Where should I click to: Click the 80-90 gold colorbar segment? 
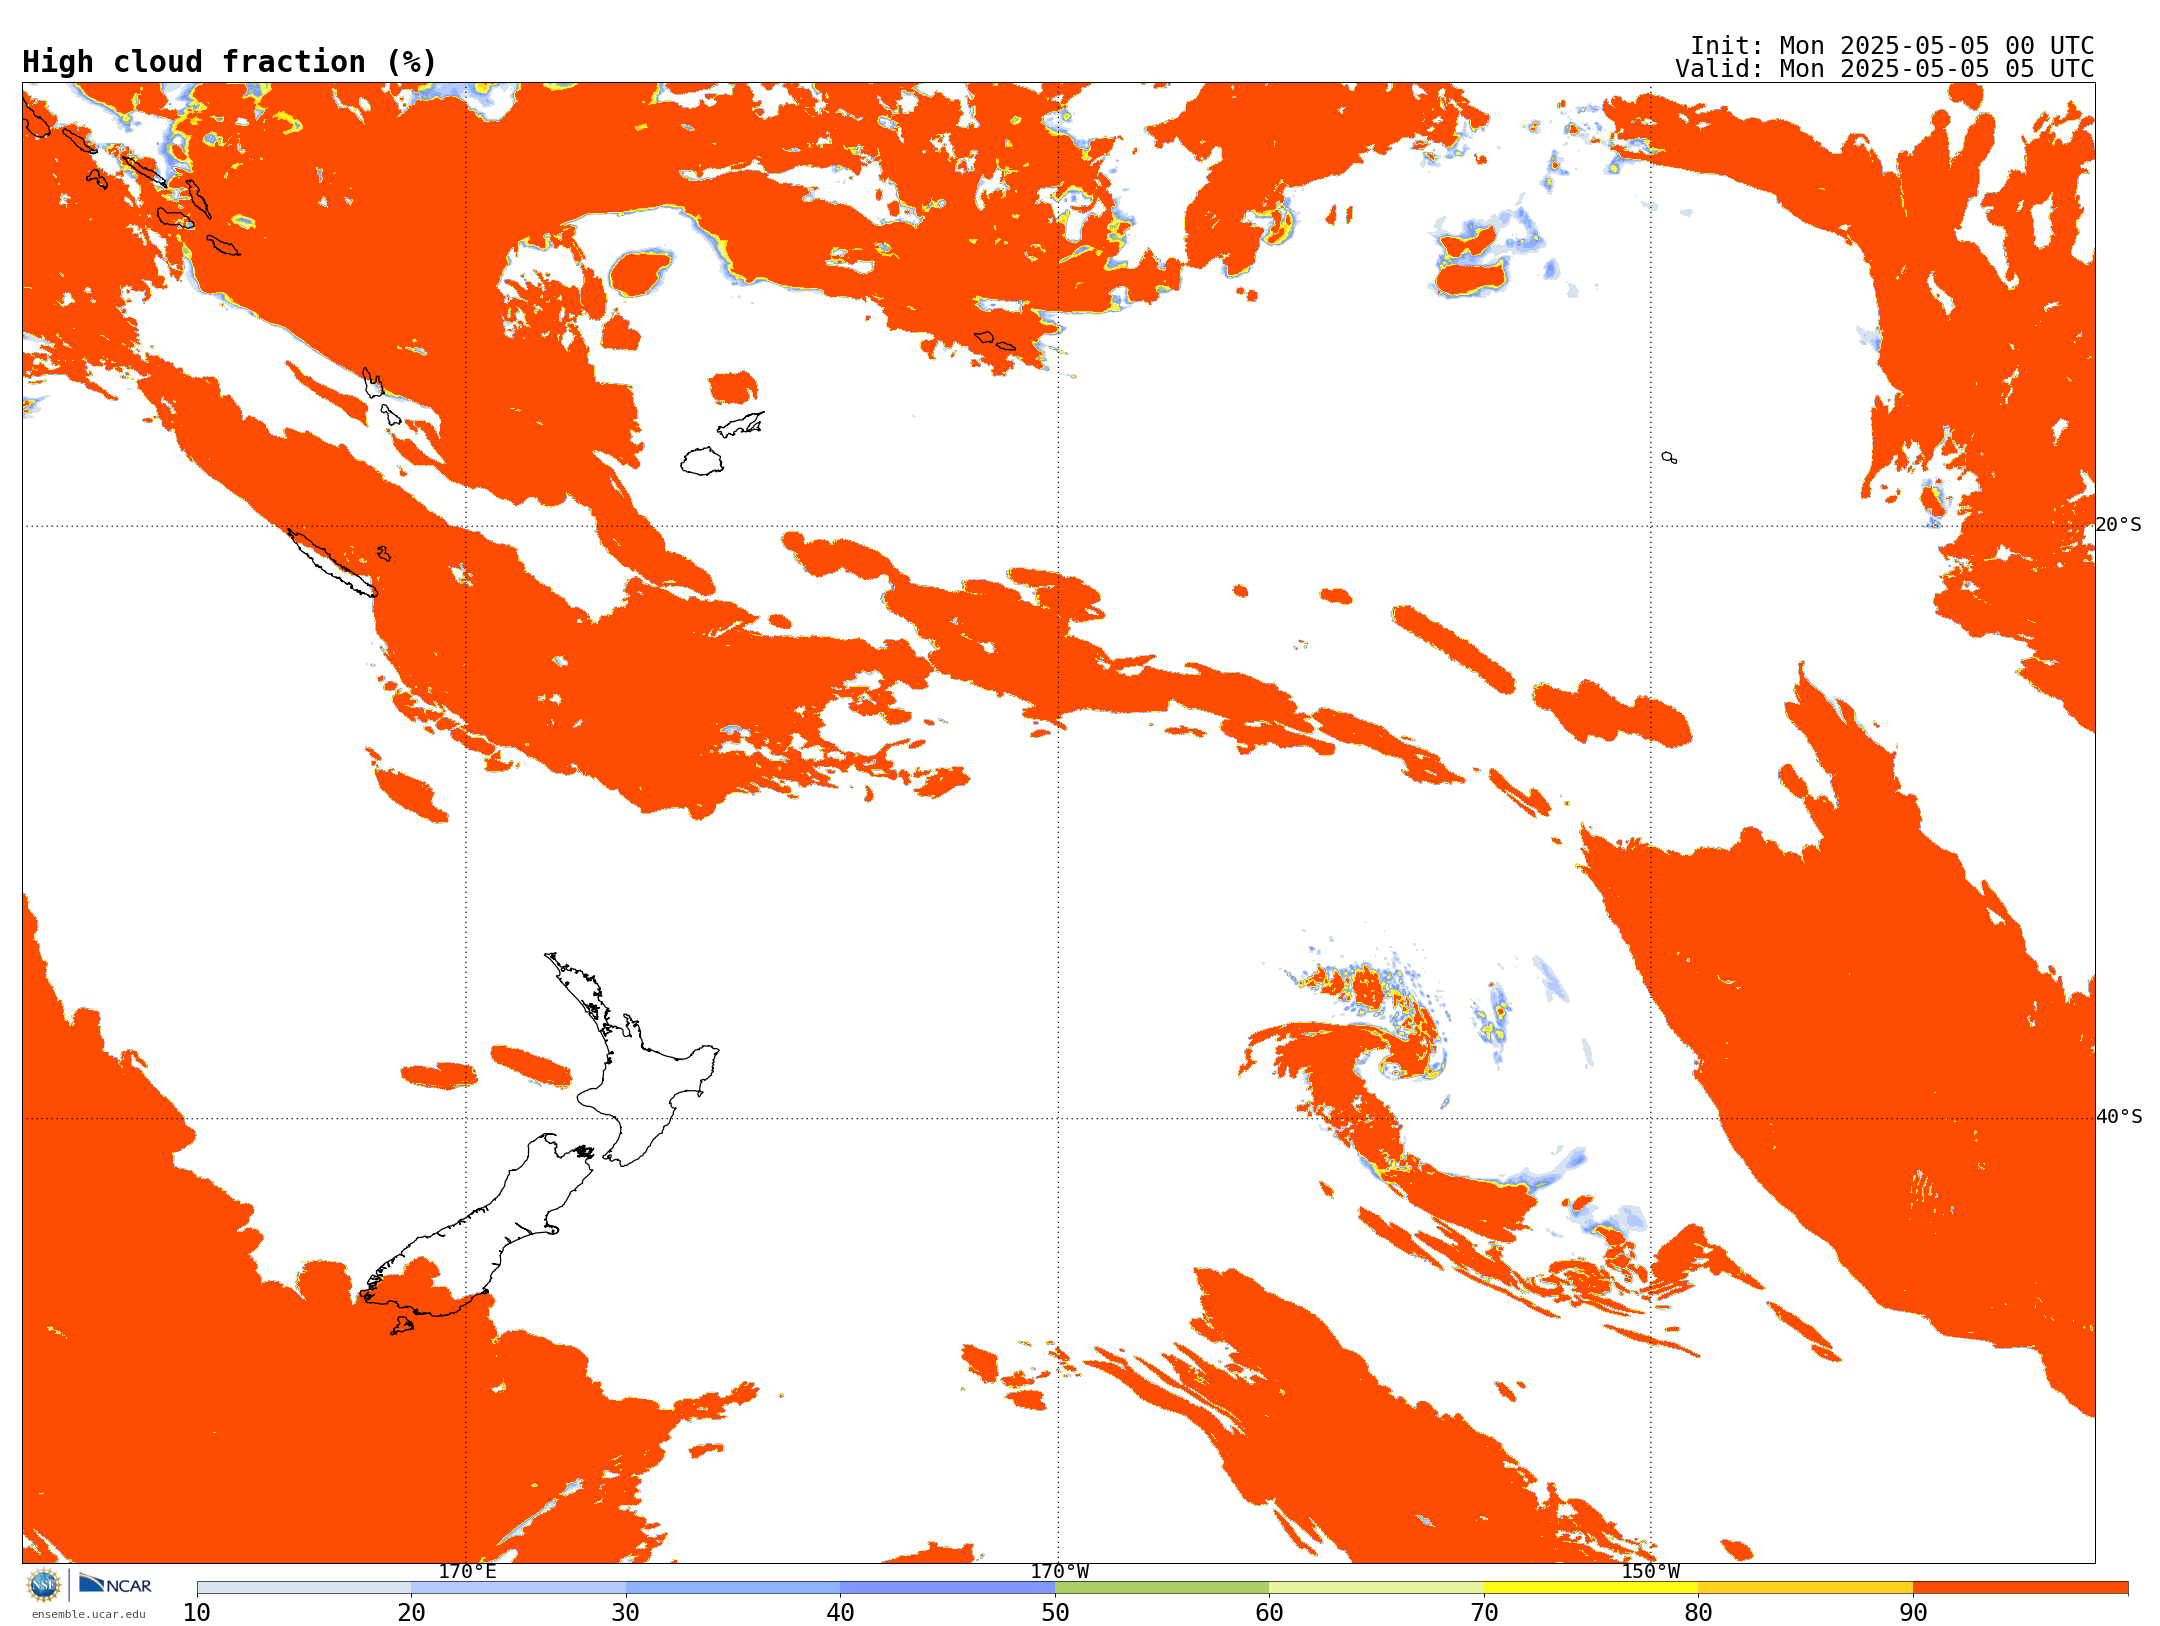(1805, 1588)
